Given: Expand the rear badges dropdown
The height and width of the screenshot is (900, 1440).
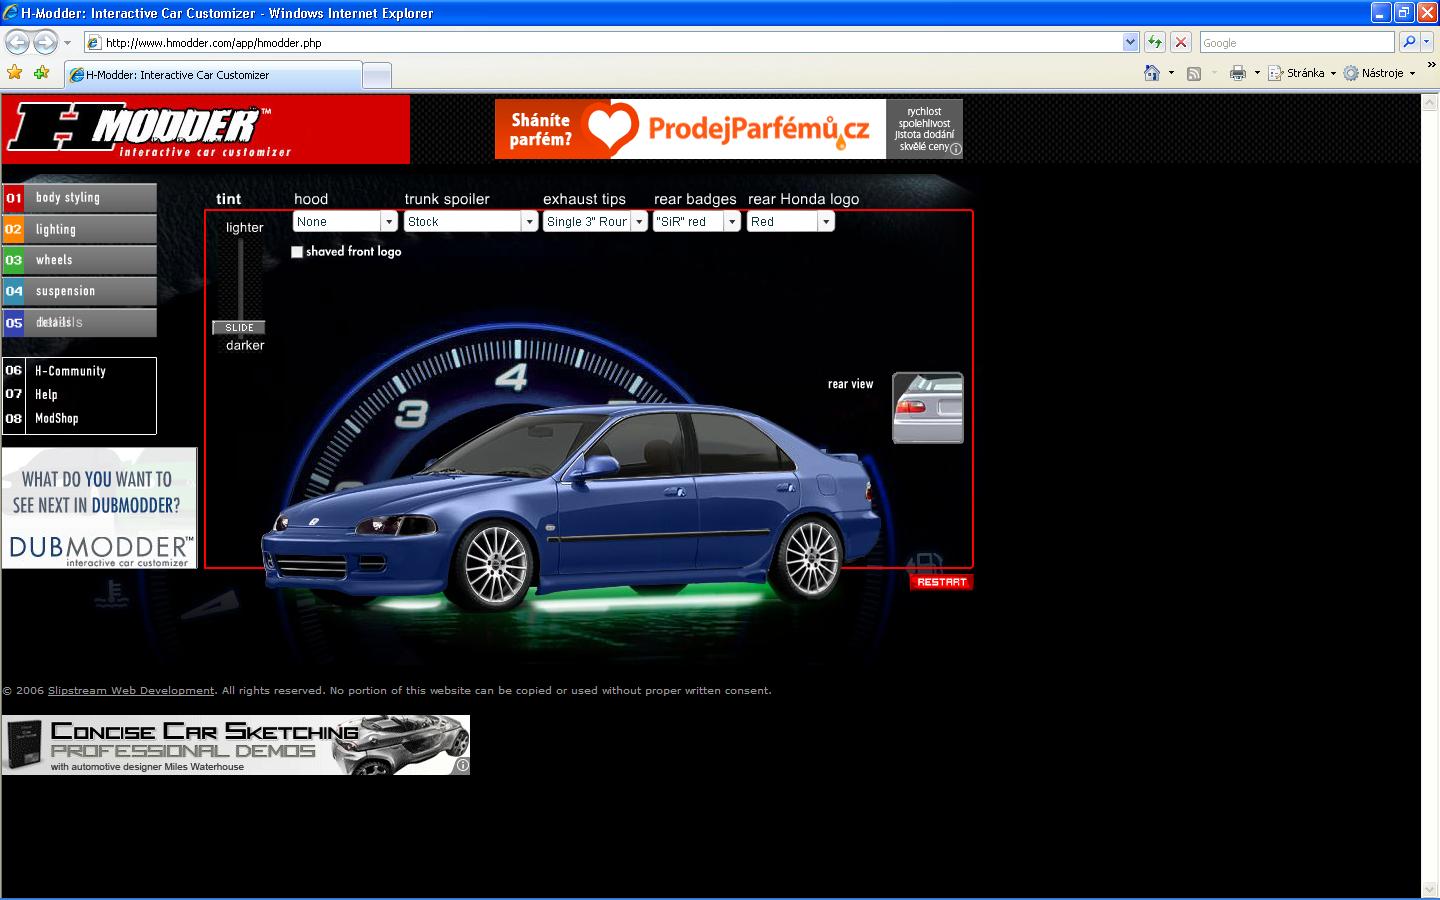Looking at the screenshot, I should tap(732, 222).
